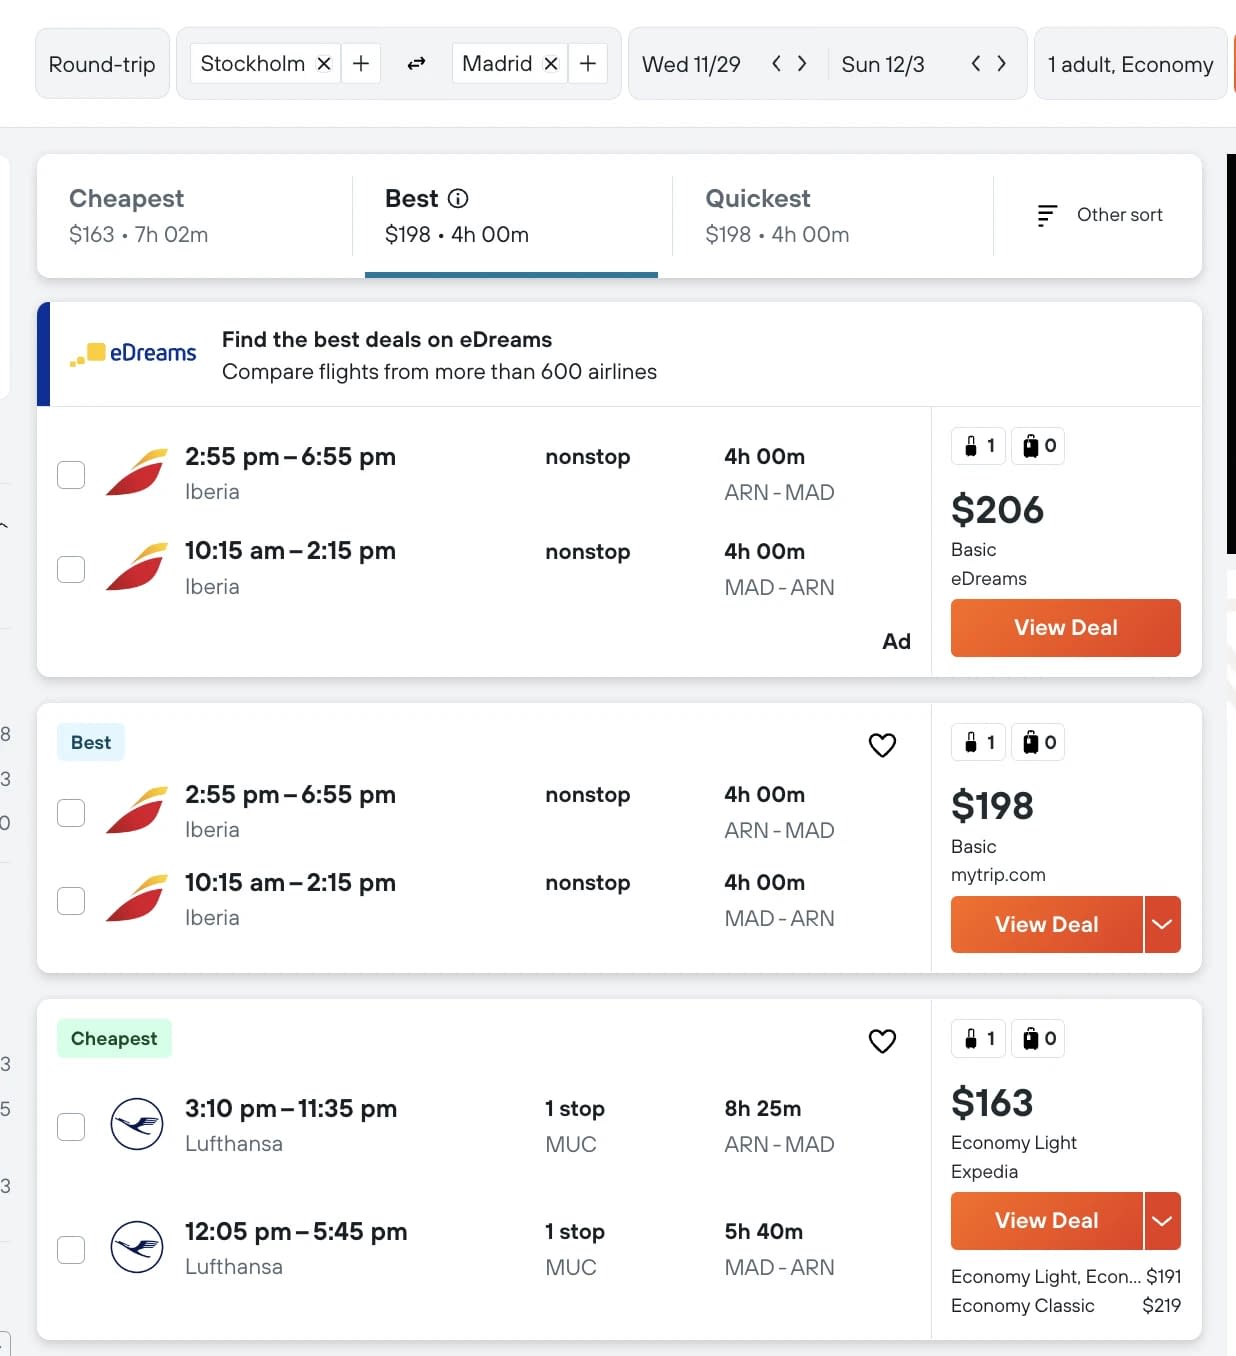Go to previous departure date before Wed 11/29
Screen dimensions: 1236x1356
776,64
